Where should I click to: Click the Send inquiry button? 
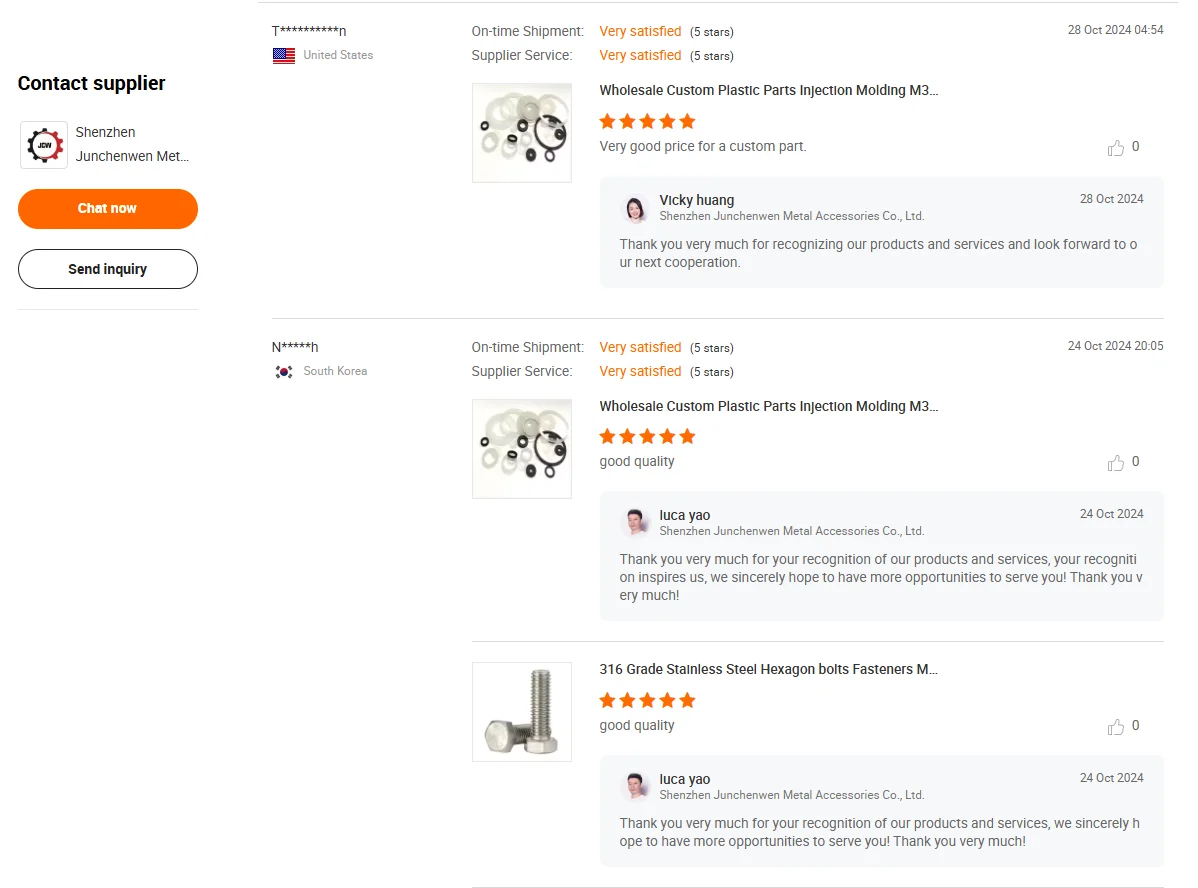pos(107,269)
